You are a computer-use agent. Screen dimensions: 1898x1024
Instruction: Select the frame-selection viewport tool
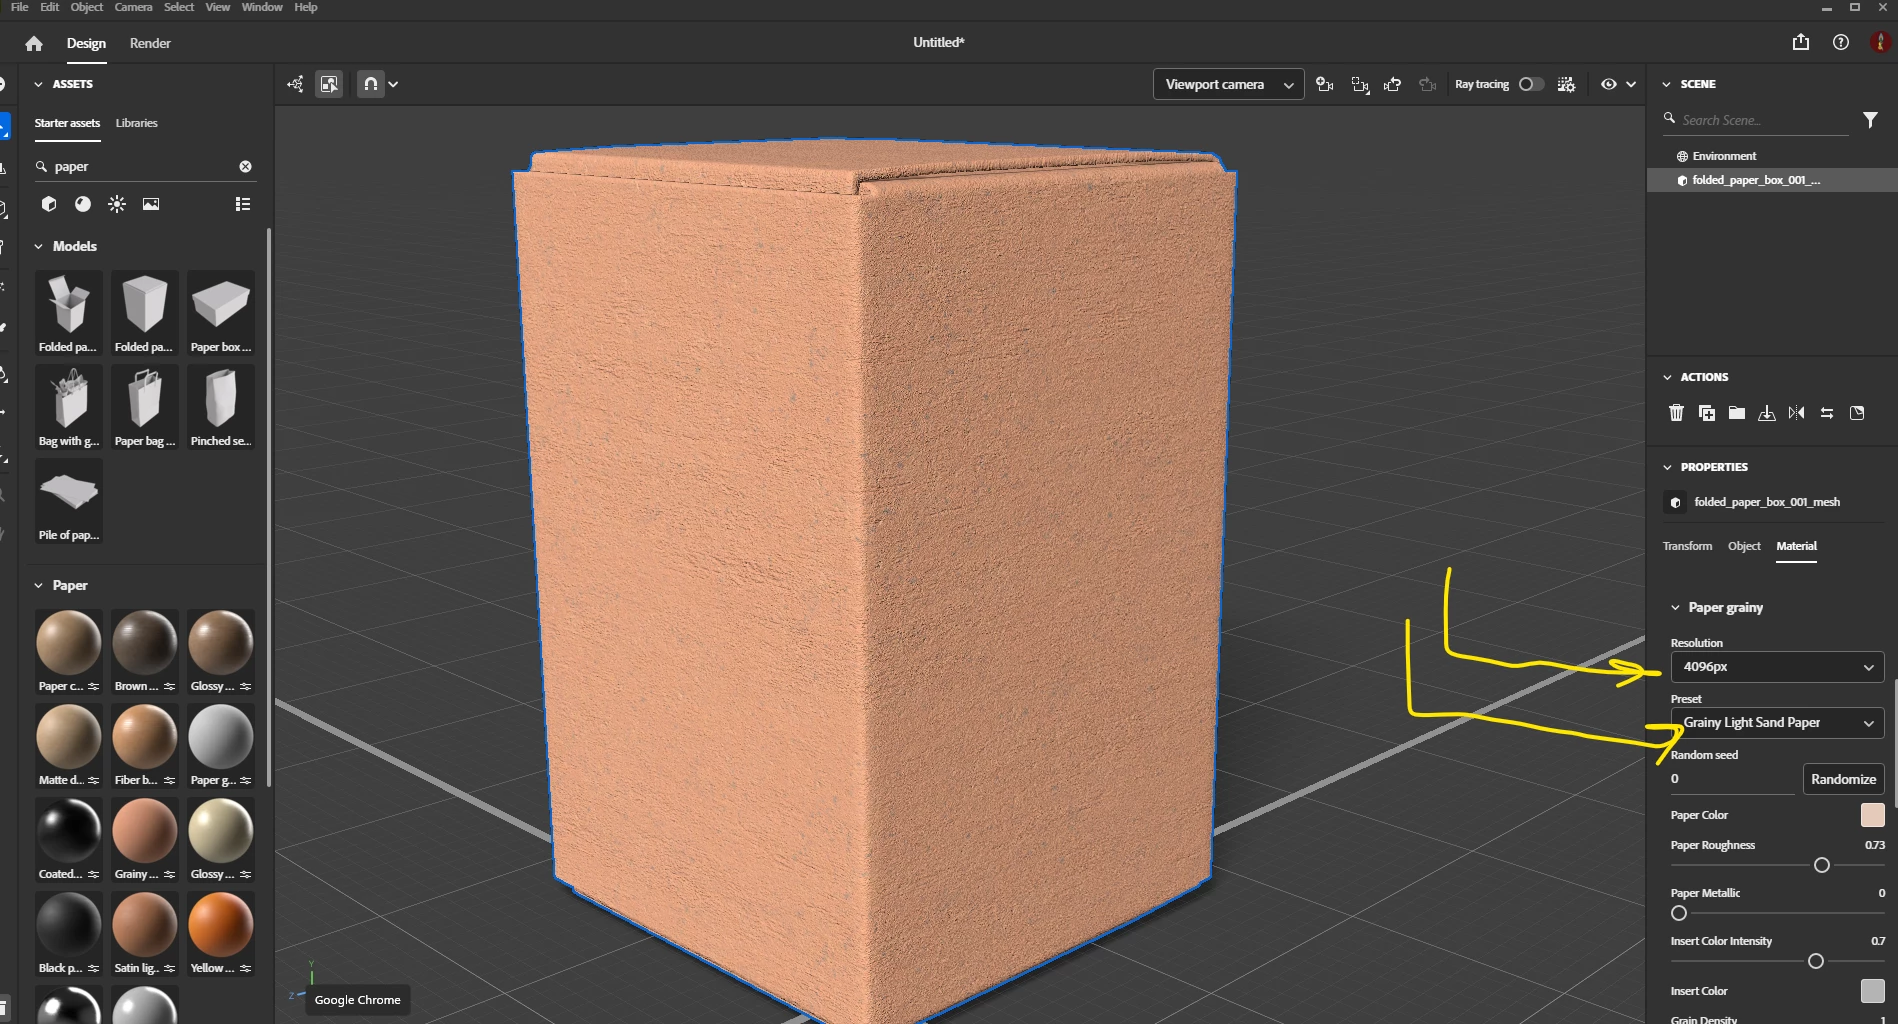(x=329, y=84)
